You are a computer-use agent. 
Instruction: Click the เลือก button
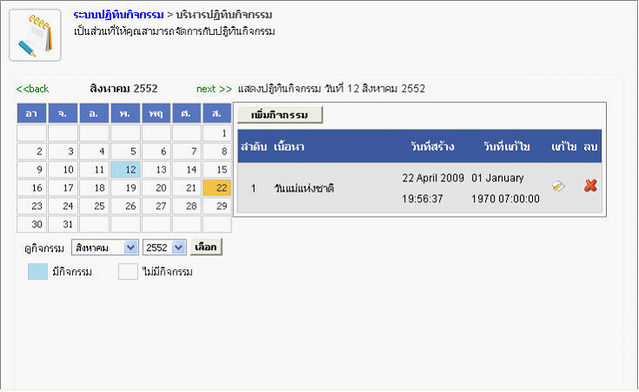click(206, 247)
